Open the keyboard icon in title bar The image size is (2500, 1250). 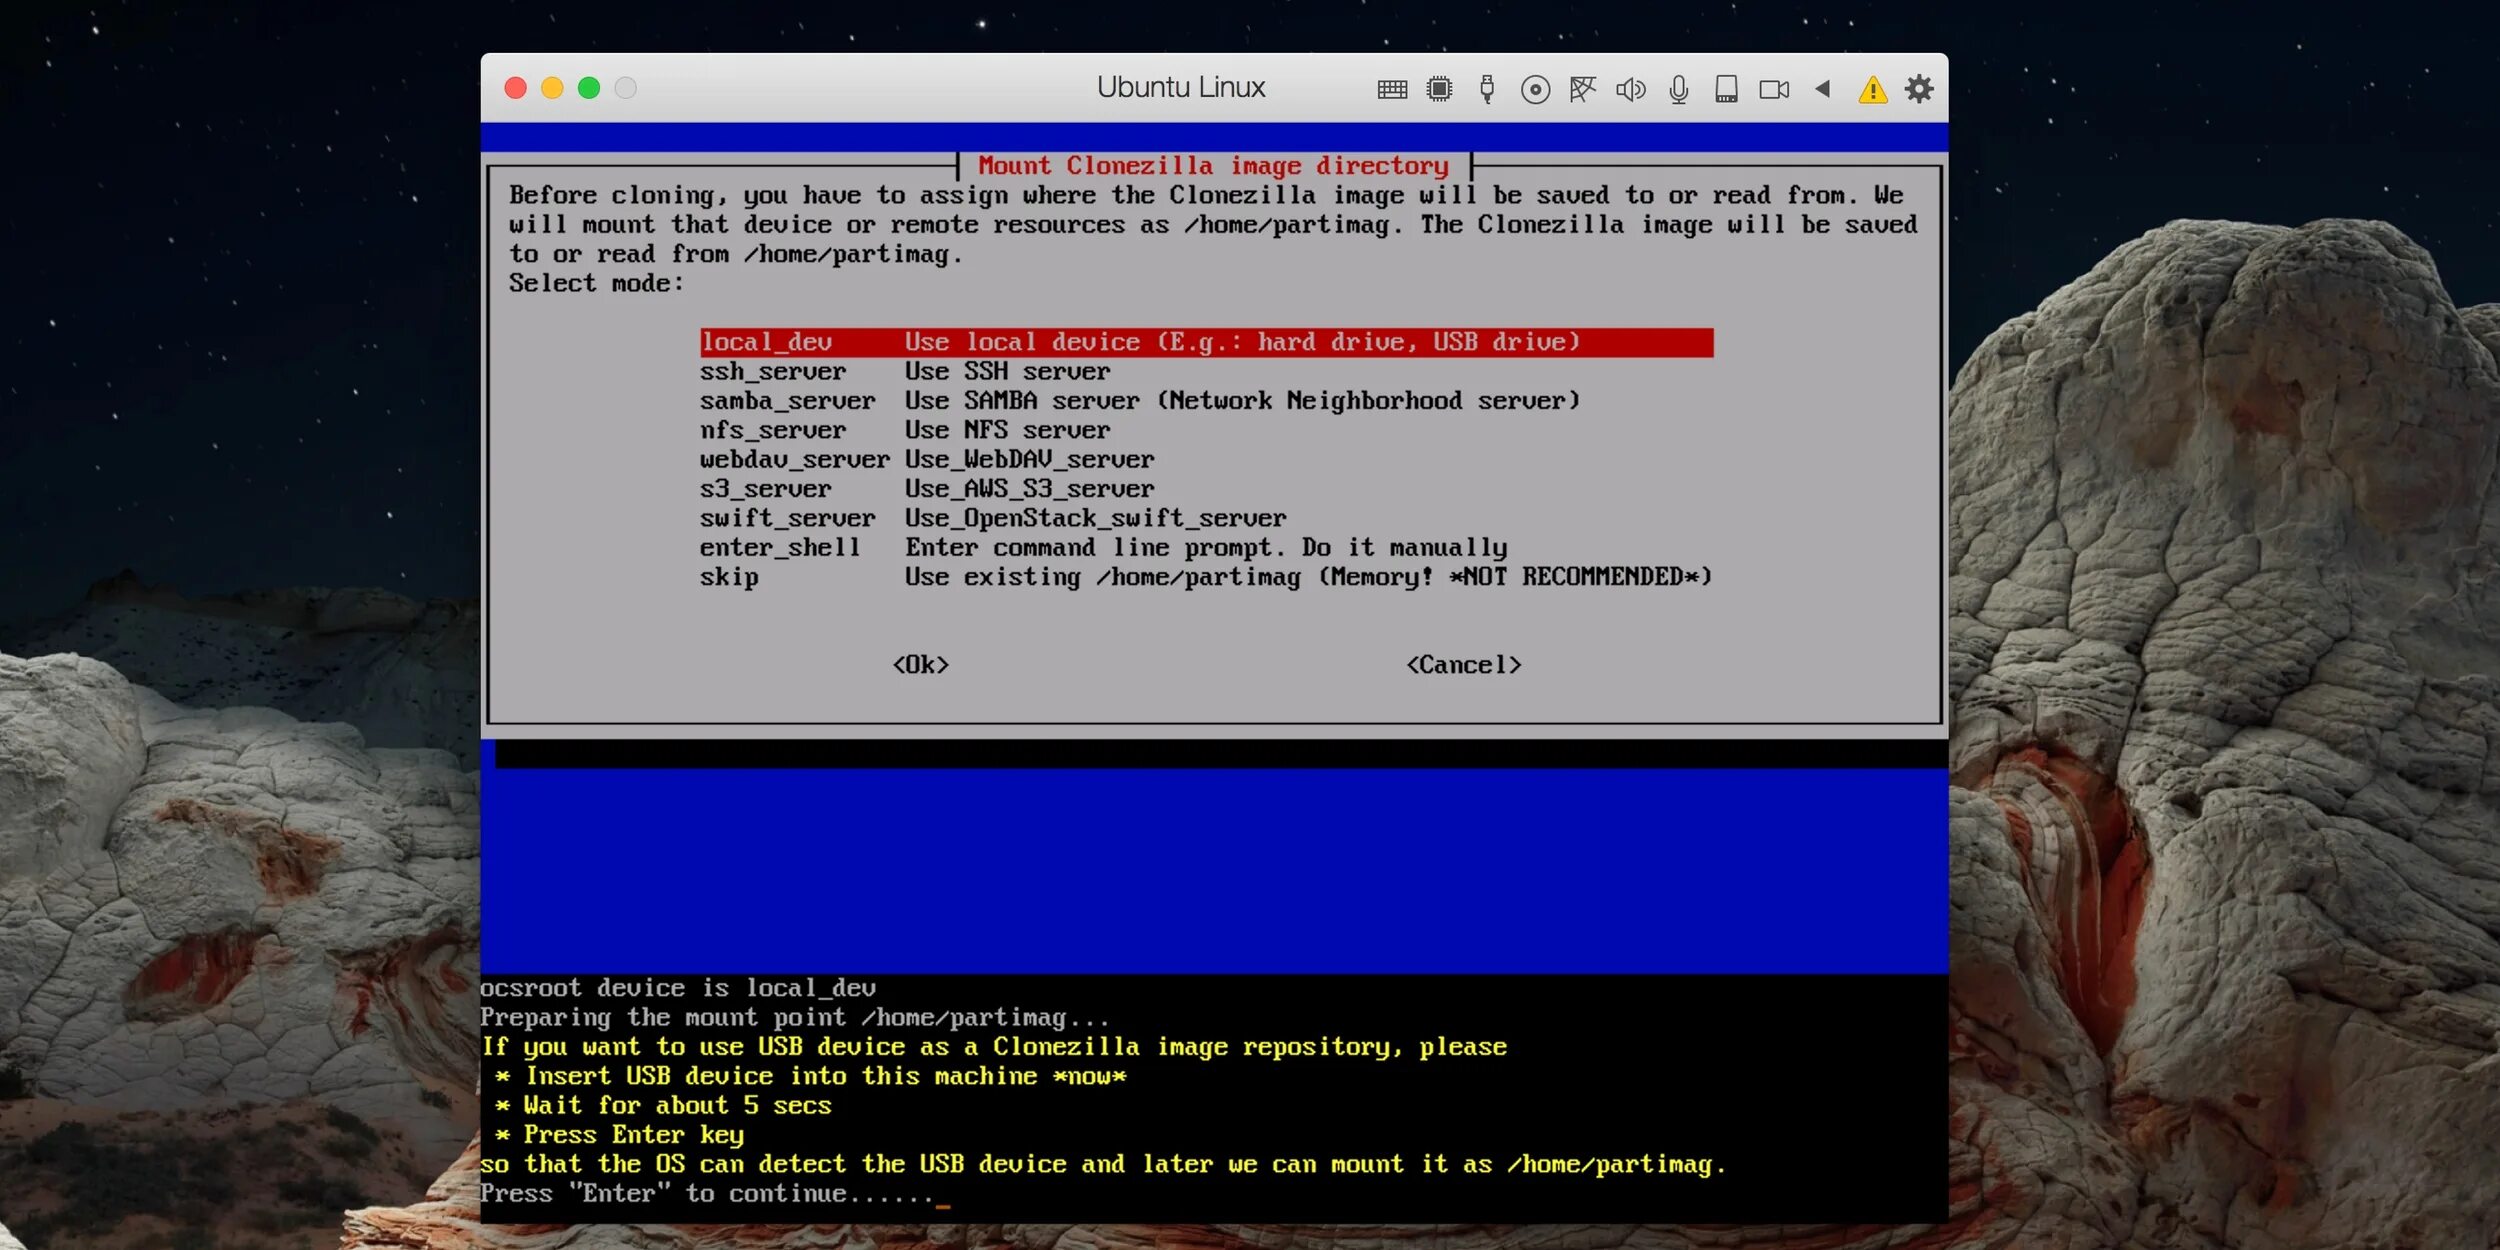pos(1391,90)
